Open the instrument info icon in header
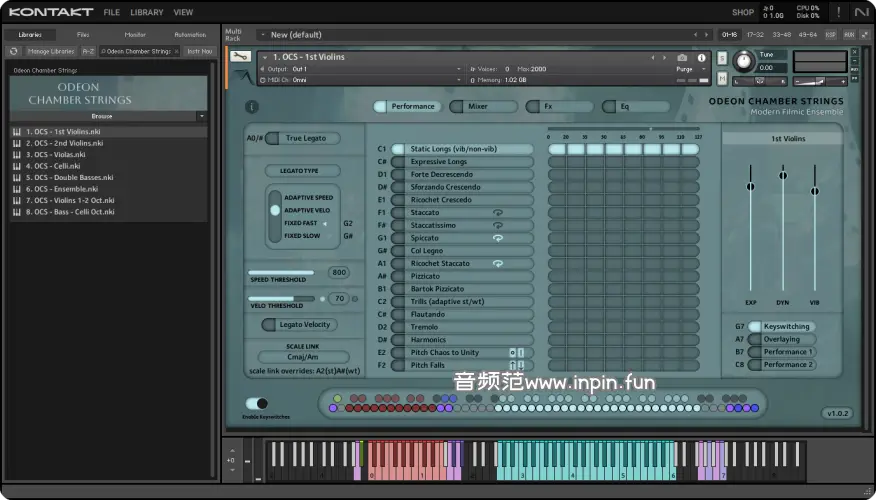Viewport: 876px width, 500px height. (703, 58)
